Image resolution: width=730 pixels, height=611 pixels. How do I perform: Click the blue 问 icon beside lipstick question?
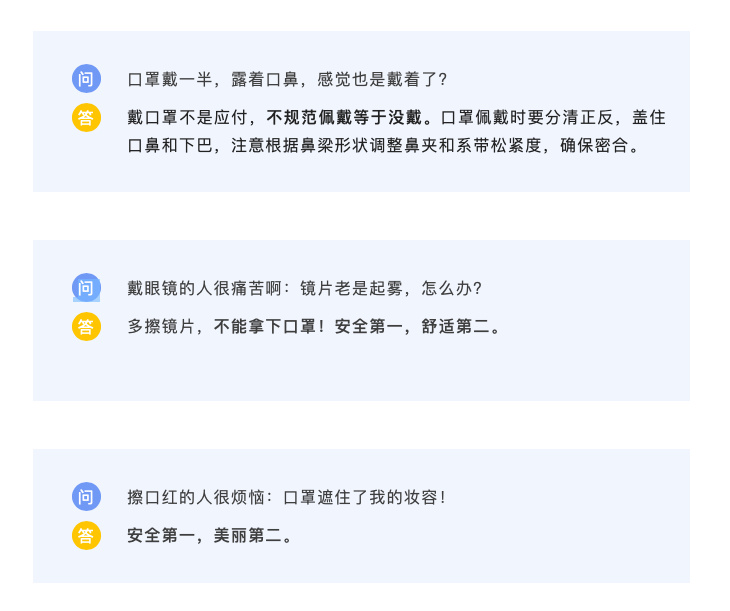86,496
